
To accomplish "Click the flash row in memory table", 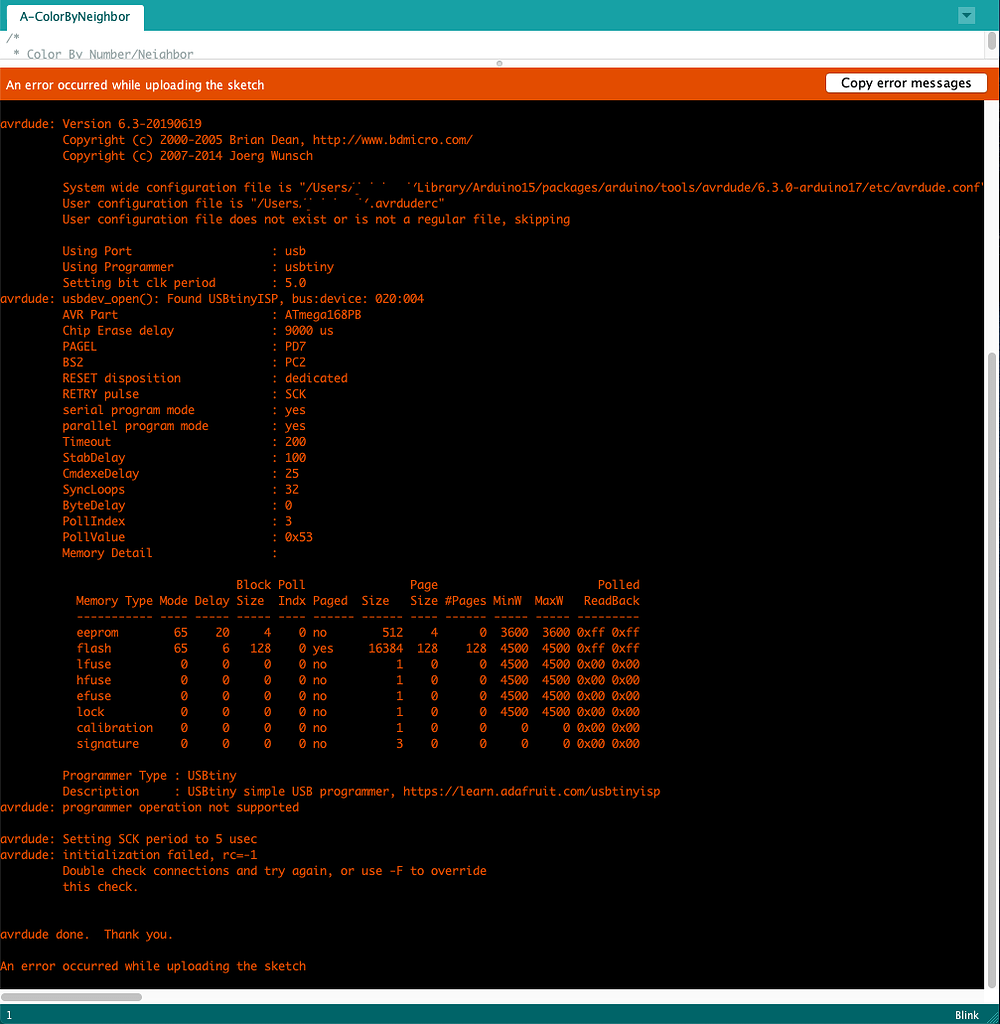I will click(x=357, y=649).
